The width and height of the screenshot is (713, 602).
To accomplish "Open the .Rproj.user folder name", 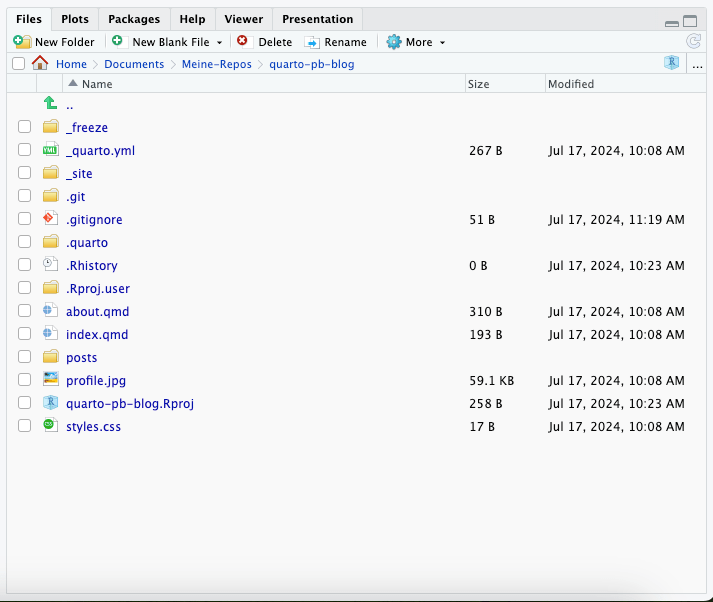I will (98, 289).
